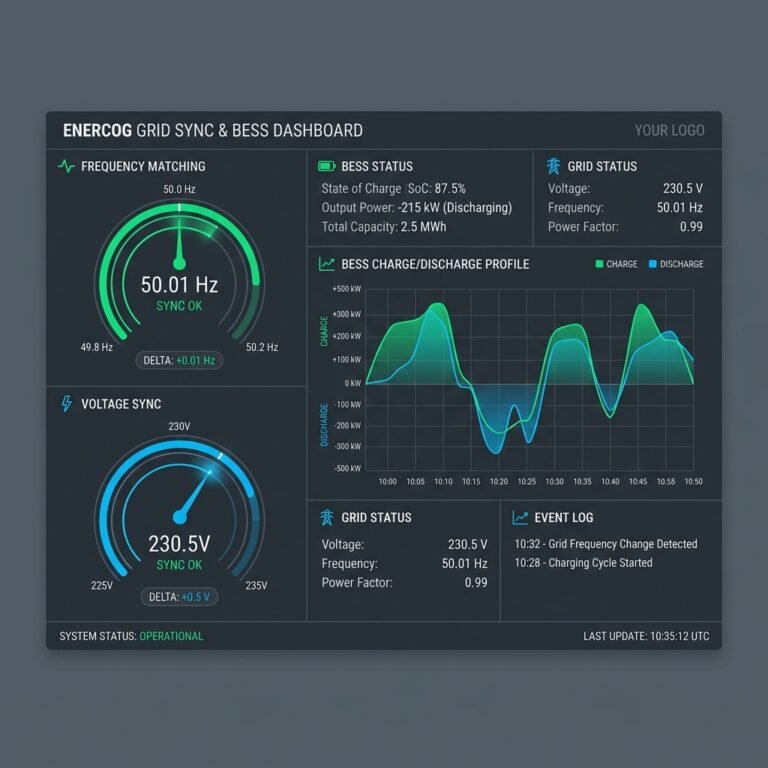Screen dimensions: 768x768
Task: Click the 10:20 time marker on chart
Action: click(499, 481)
